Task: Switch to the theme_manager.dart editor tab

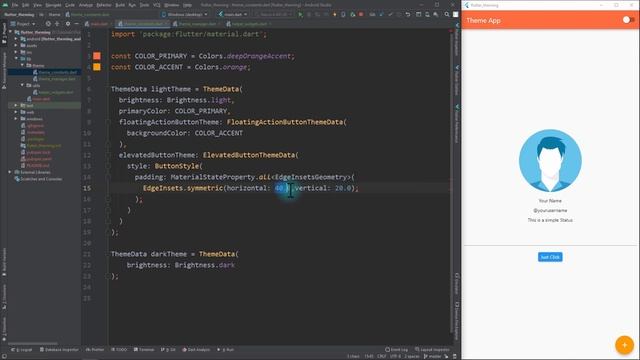Action: click(x=197, y=24)
